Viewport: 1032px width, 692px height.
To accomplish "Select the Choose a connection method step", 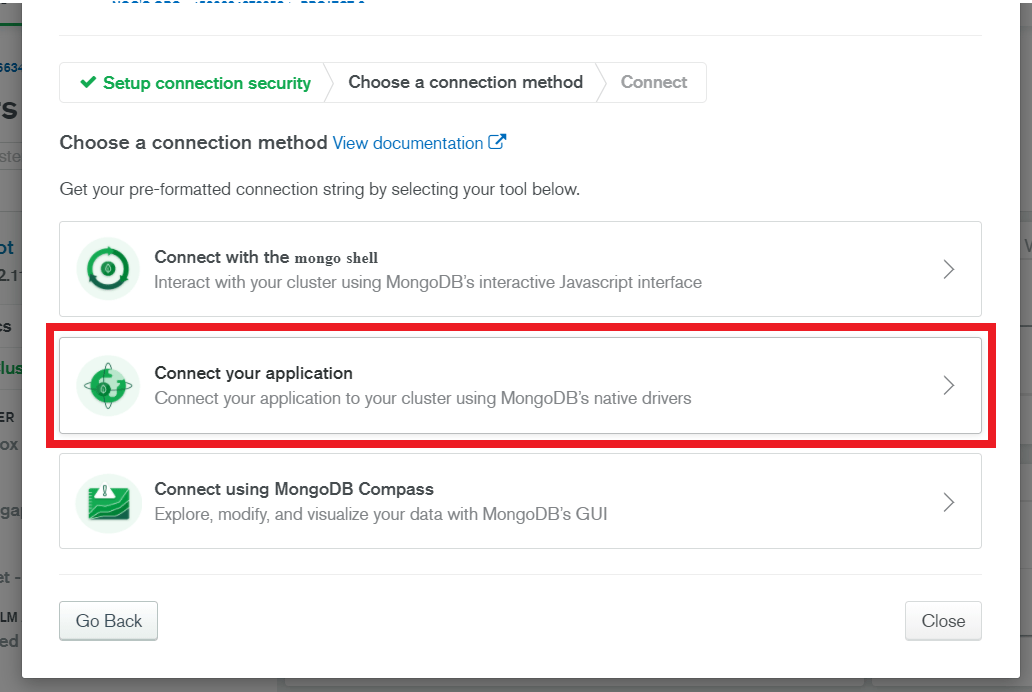I will pos(465,82).
